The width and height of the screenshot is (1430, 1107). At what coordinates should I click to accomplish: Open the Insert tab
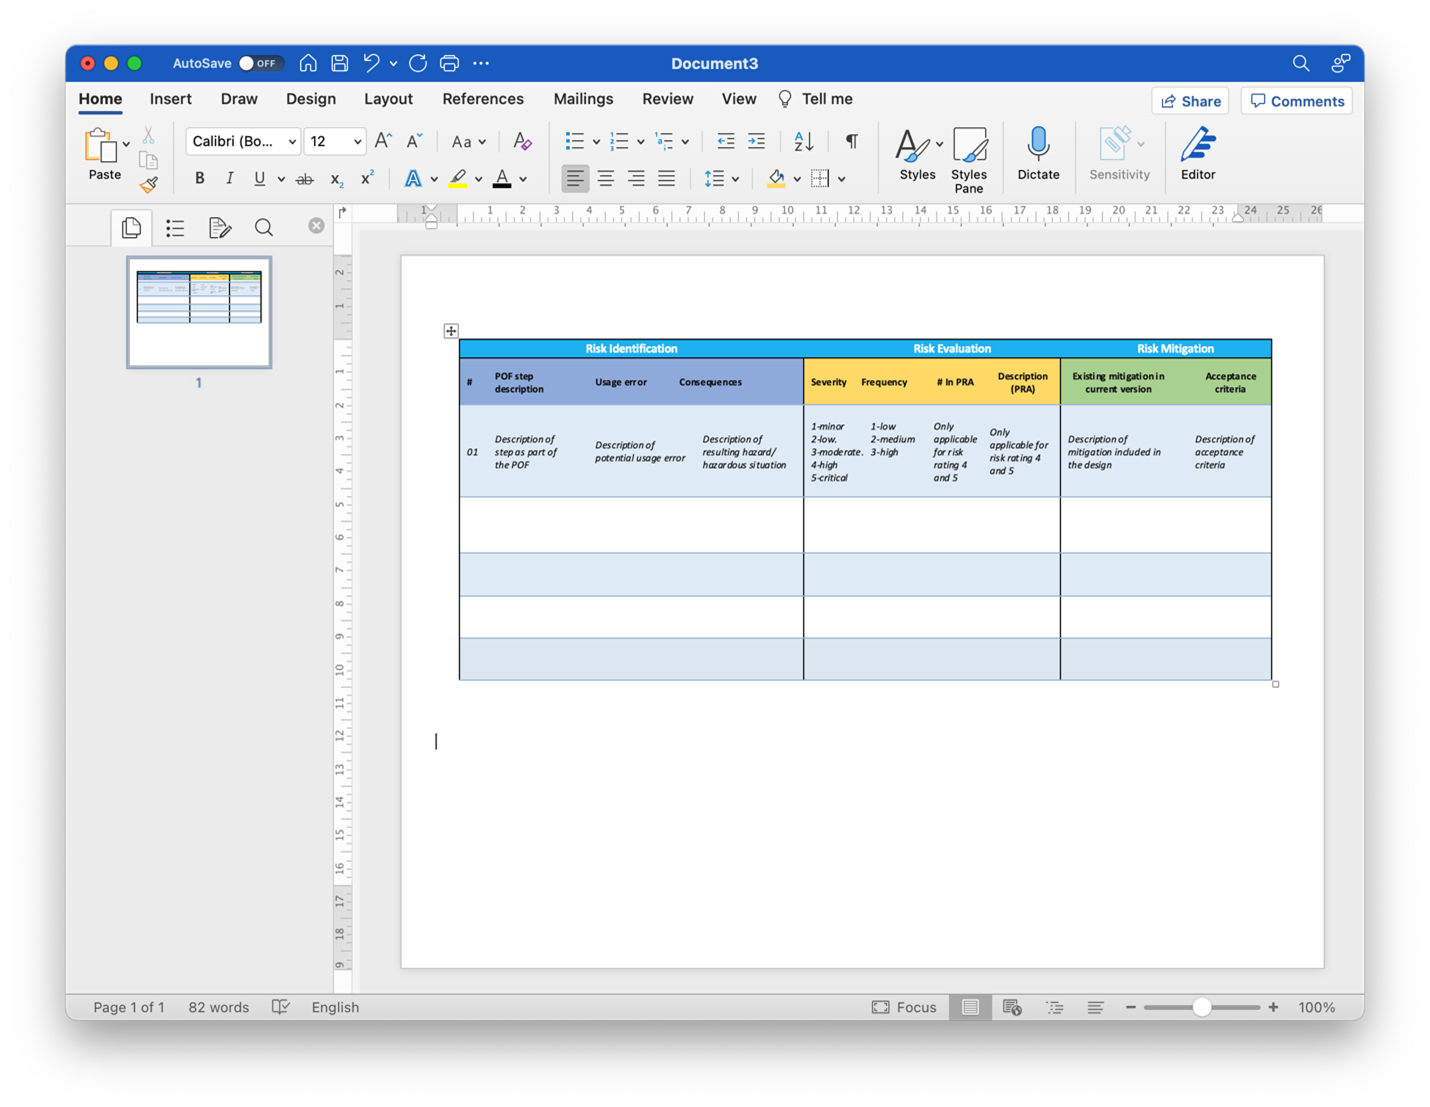[171, 99]
